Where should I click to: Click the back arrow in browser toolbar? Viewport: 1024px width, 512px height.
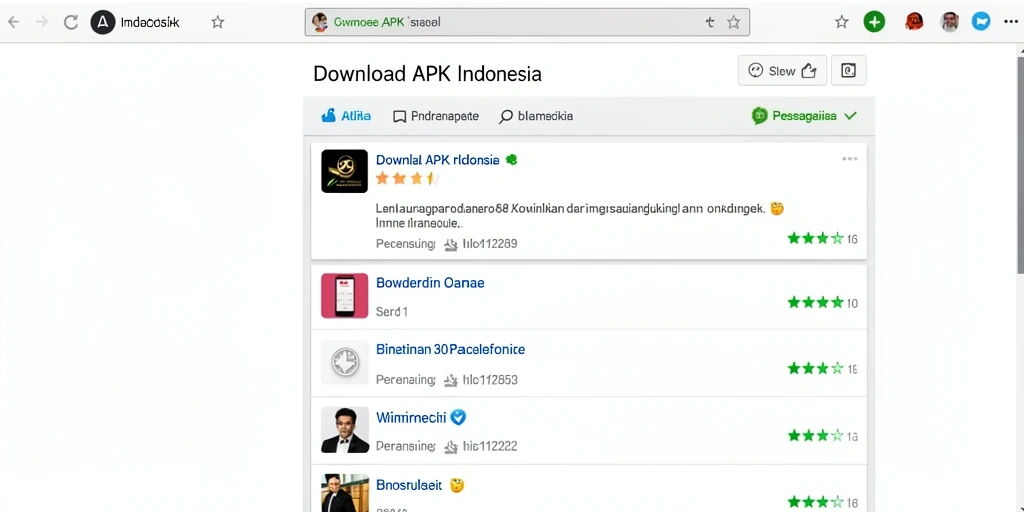(13, 22)
